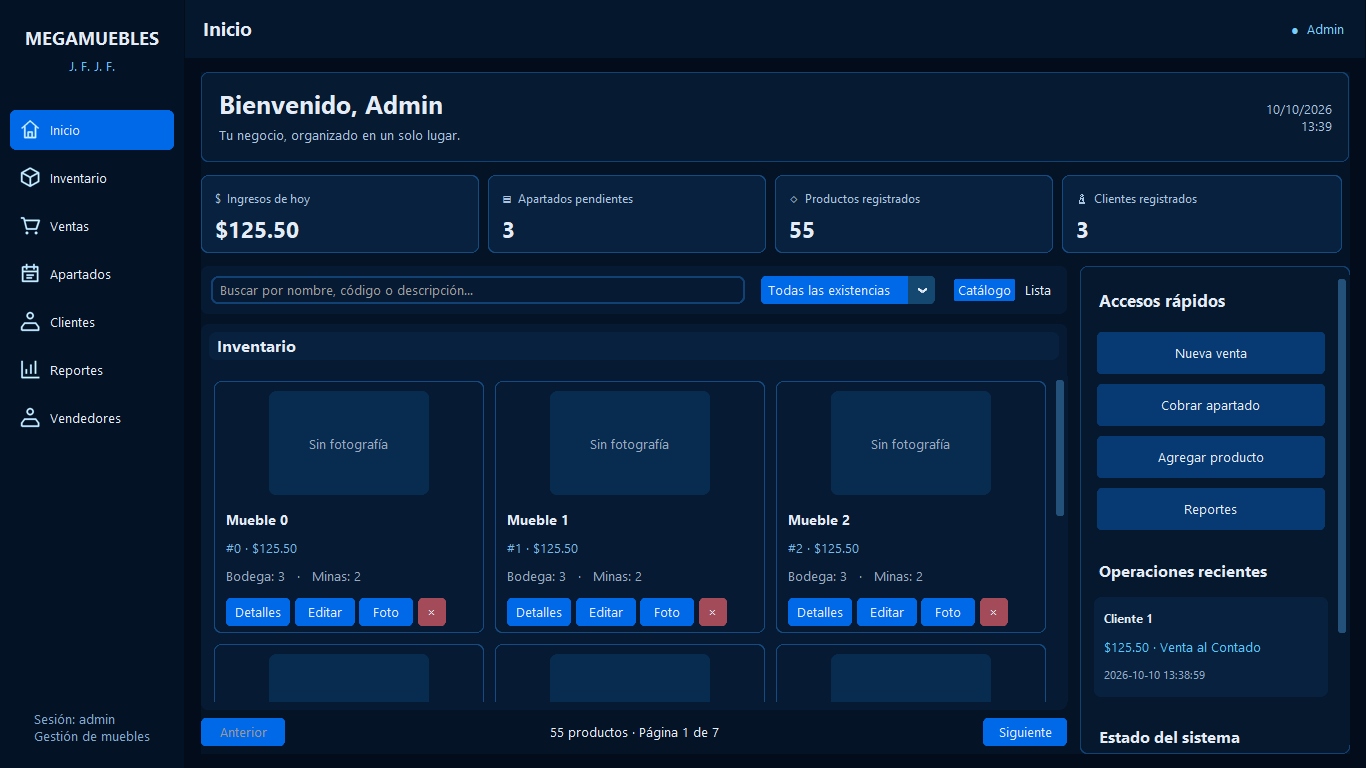
Task: Click the MEGAMUEBLES logo title
Action: 92,39
